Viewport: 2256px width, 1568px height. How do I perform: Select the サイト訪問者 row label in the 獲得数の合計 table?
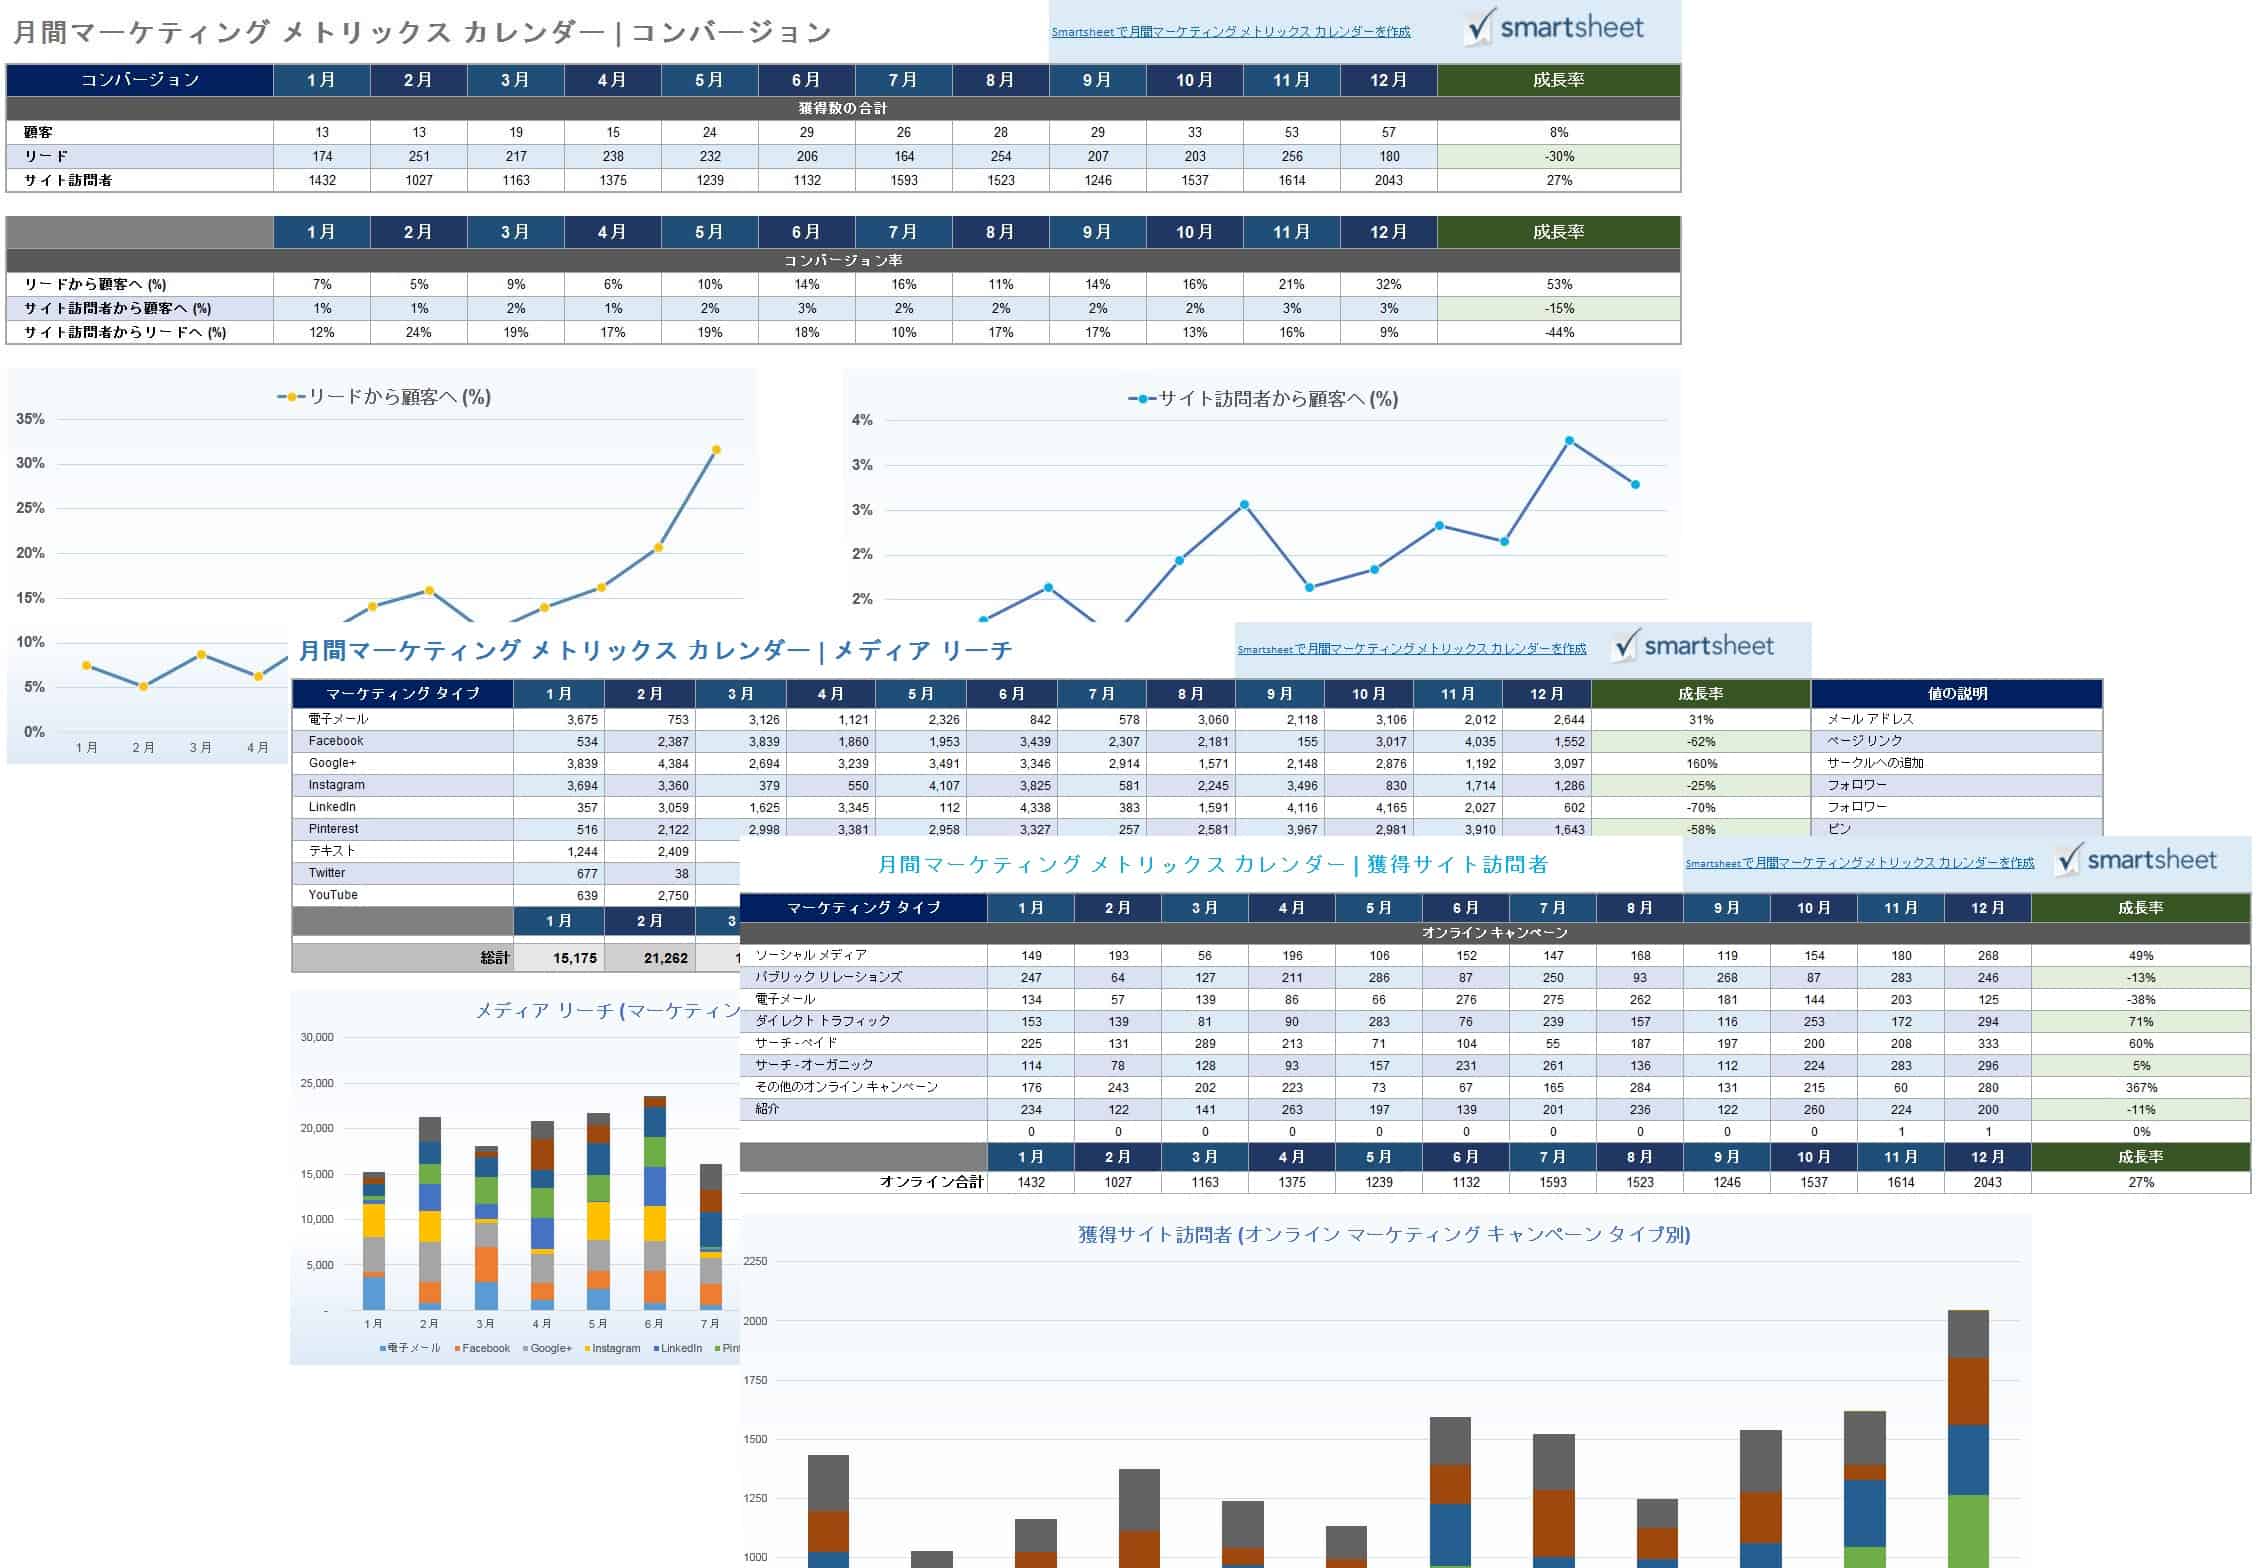(x=140, y=180)
